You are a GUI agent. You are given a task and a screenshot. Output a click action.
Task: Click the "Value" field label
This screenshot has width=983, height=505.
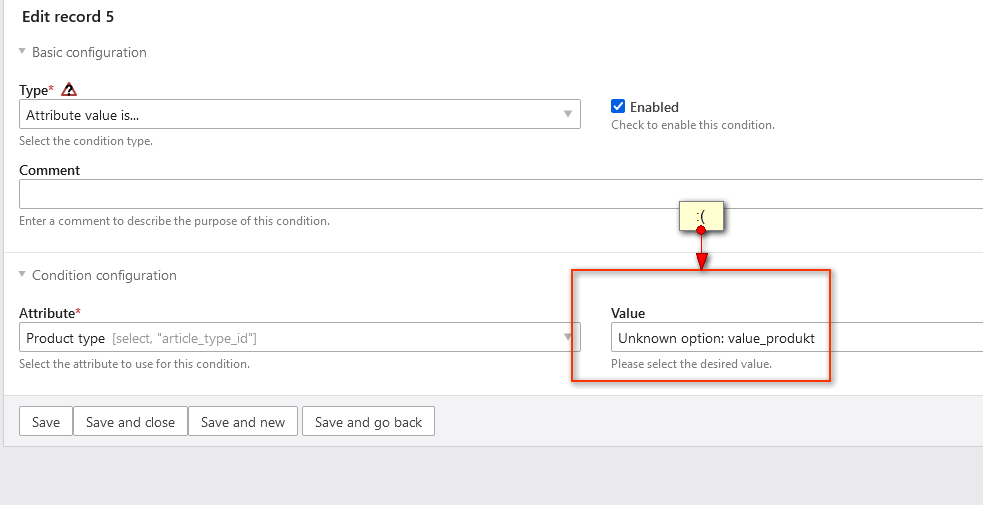[628, 313]
